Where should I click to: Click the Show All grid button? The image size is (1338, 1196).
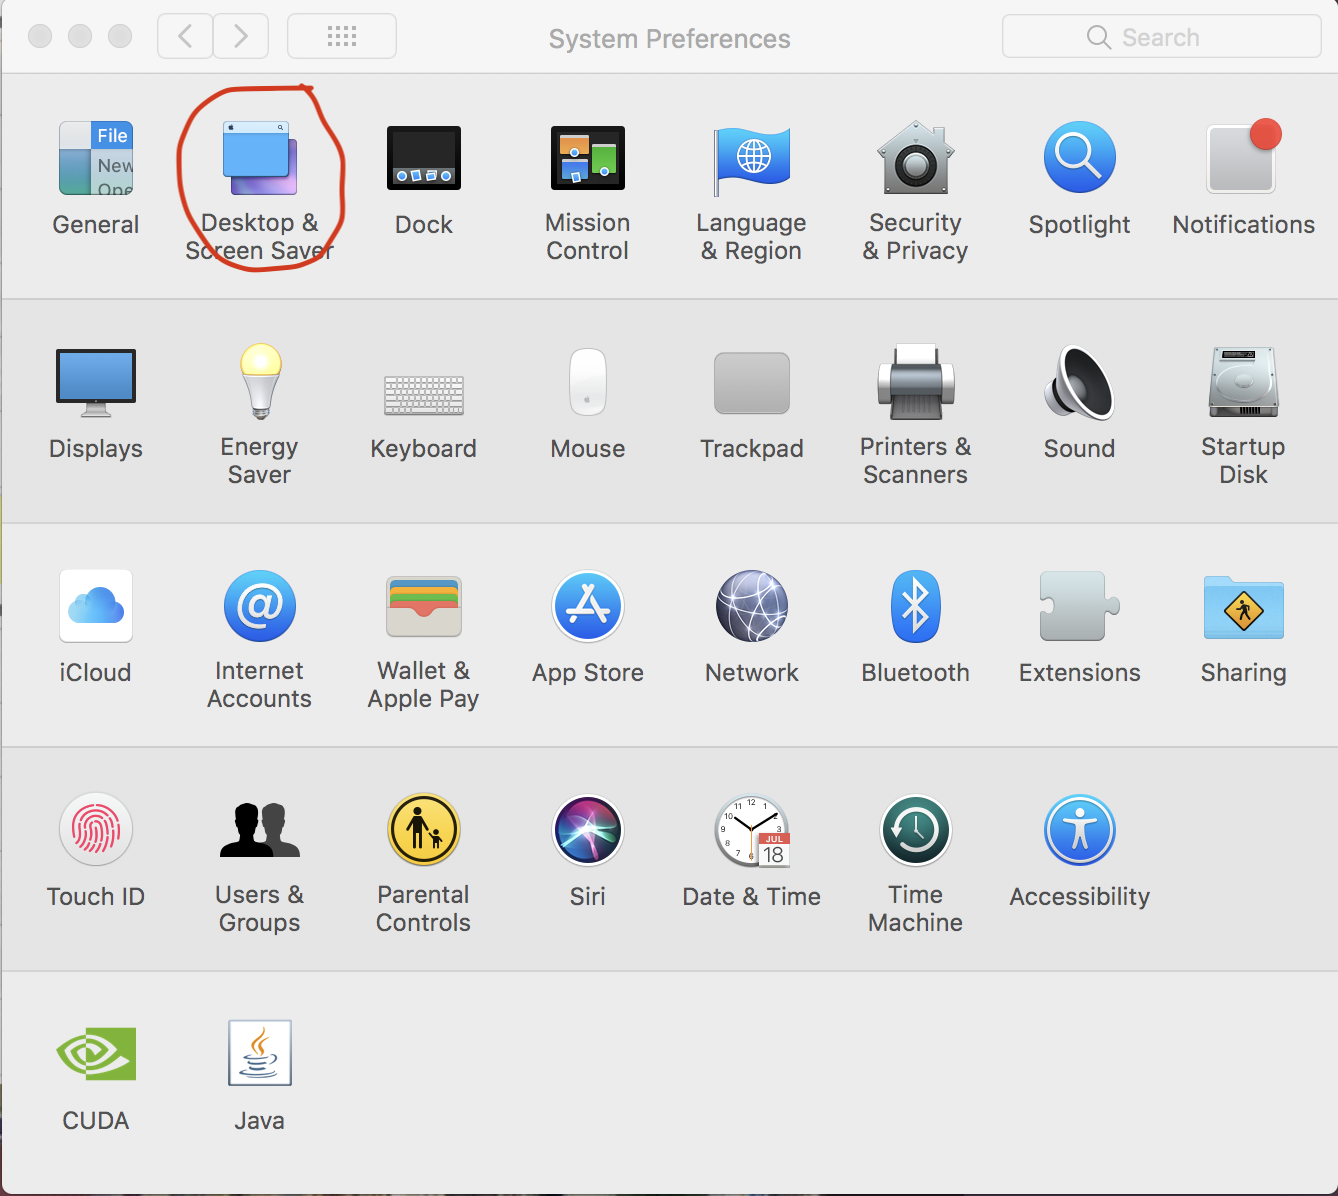tap(342, 37)
